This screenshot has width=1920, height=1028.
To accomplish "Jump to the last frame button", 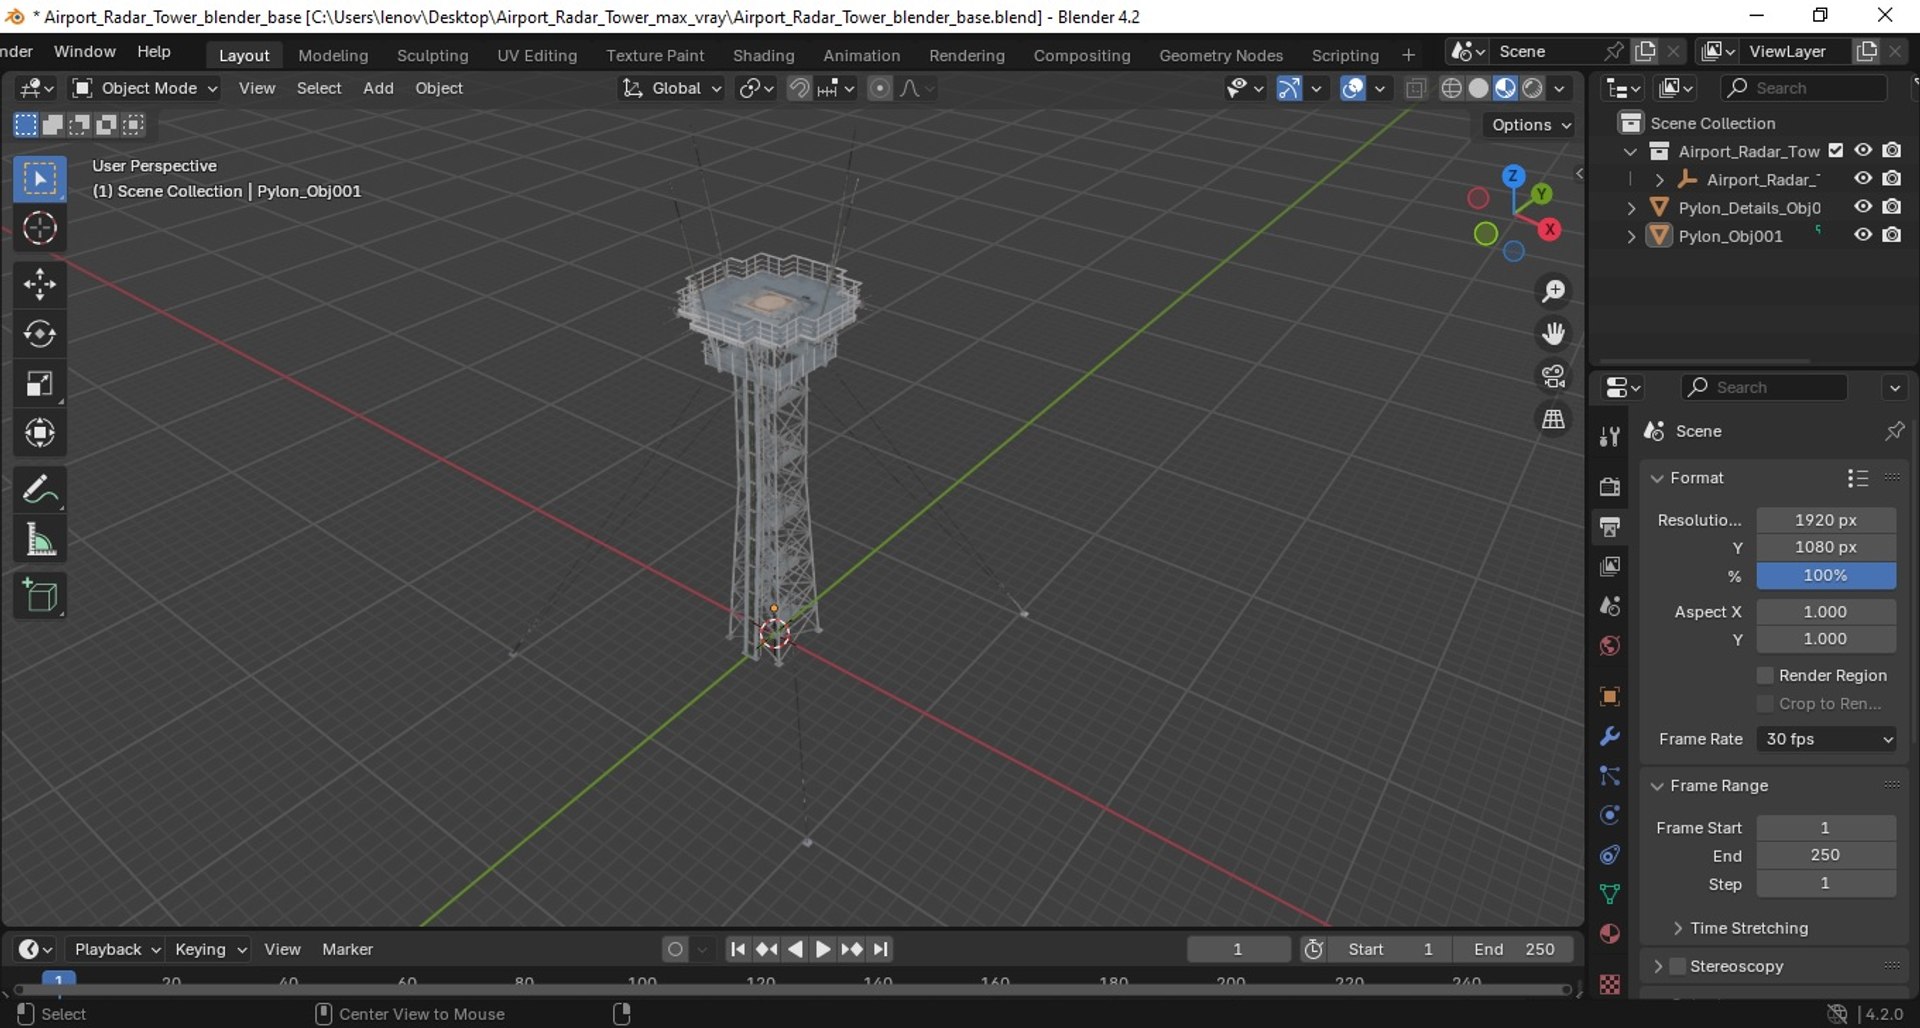I will click(881, 949).
